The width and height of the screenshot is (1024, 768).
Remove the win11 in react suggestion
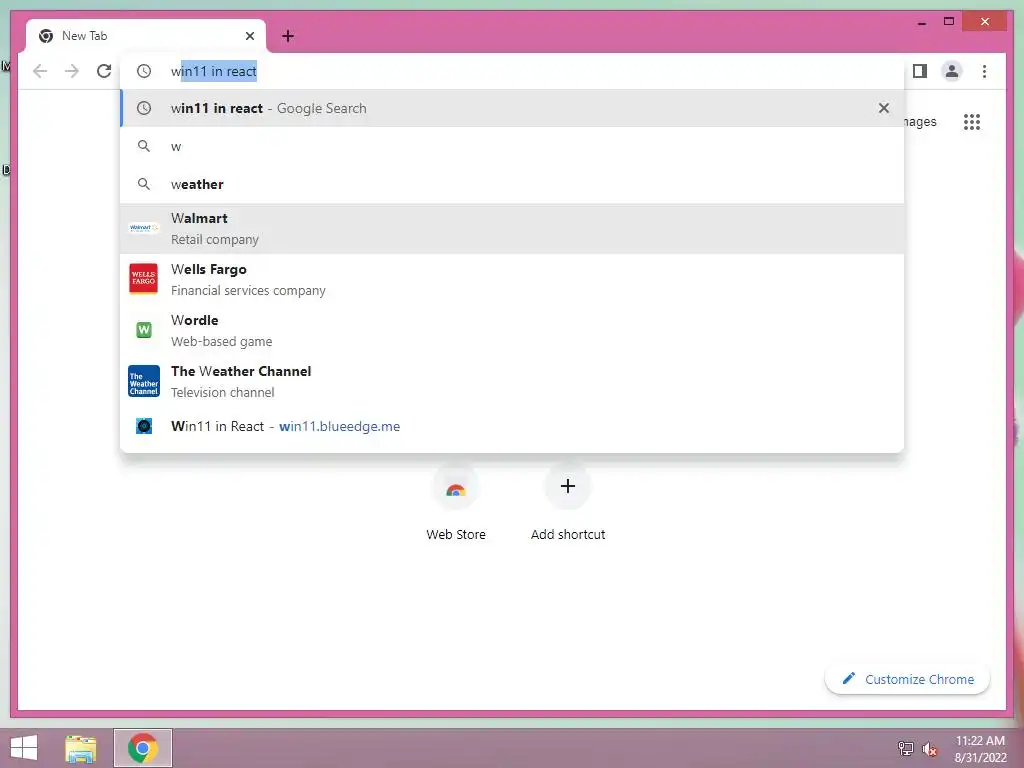tap(884, 108)
